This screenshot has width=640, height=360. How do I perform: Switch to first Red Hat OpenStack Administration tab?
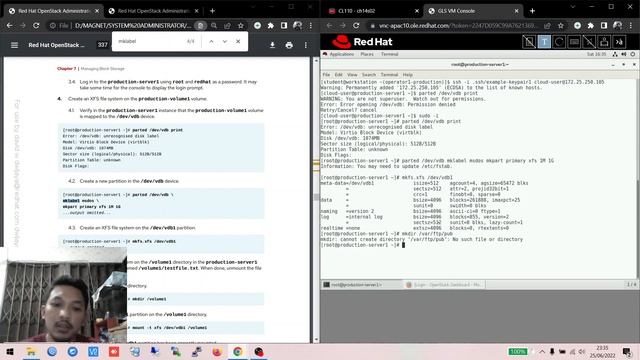pyautogui.click(x=53, y=11)
